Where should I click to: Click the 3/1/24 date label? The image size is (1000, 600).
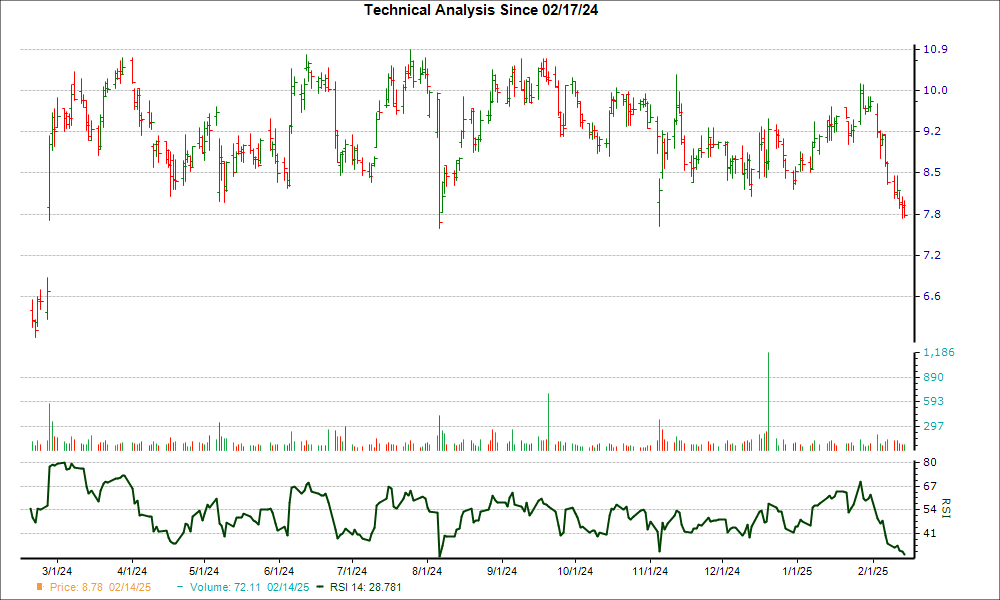57,571
